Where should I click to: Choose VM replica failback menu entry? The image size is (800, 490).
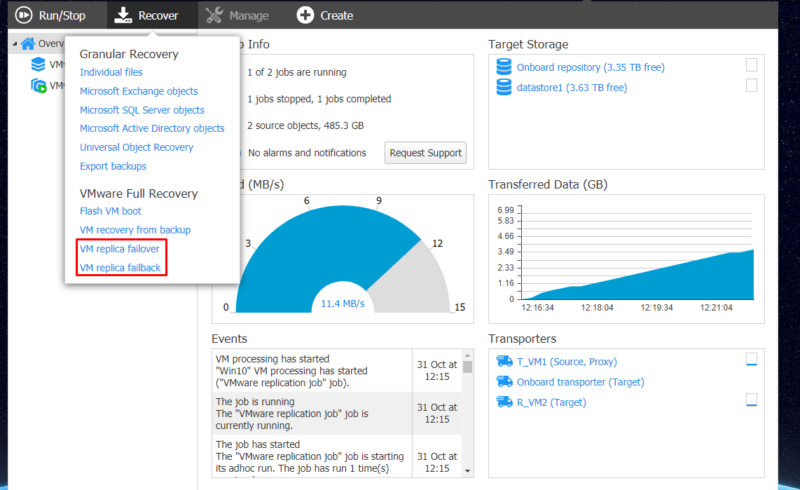point(120,267)
